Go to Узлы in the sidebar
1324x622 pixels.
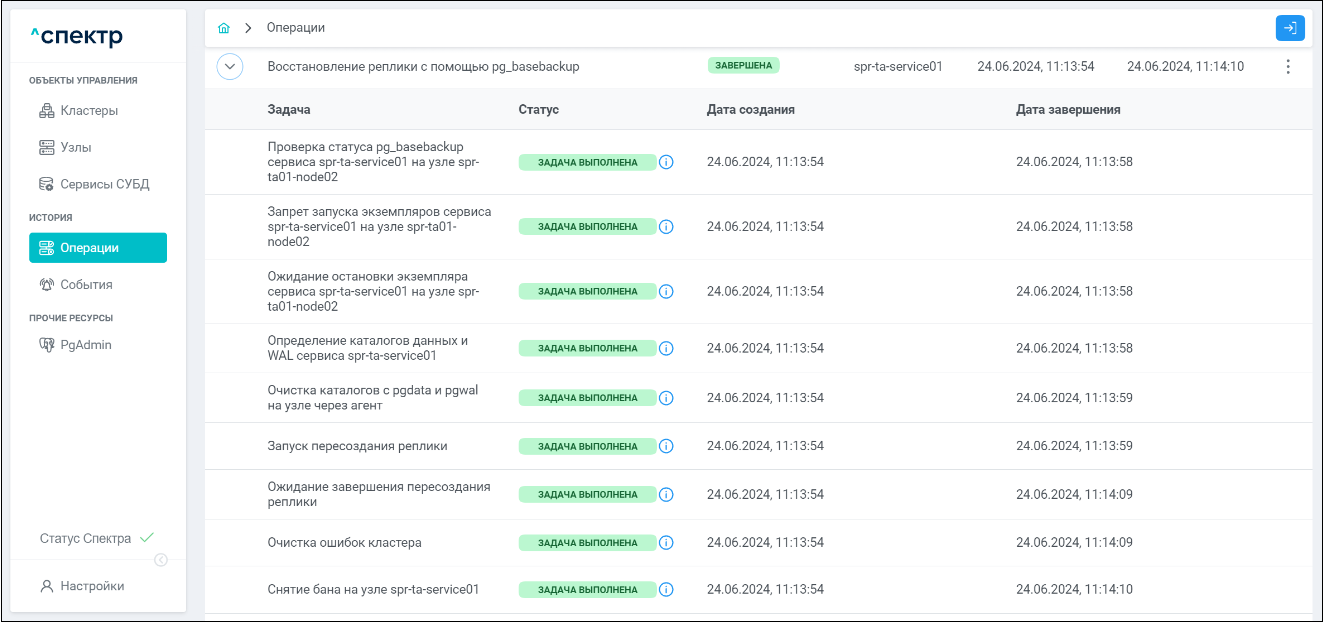(75, 148)
